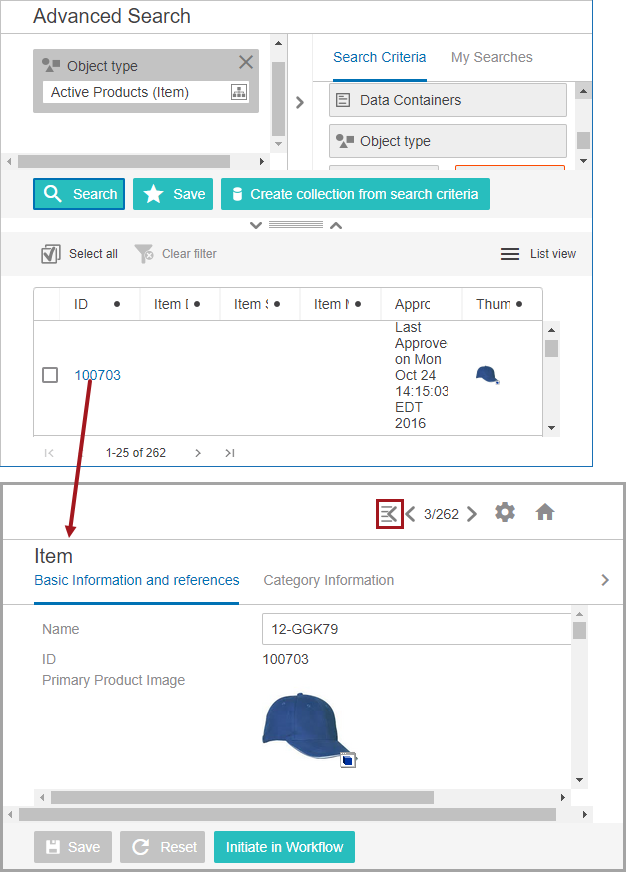Image resolution: width=626 pixels, height=872 pixels.
Task: Select Basic Information and references tab
Action: point(137,580)
